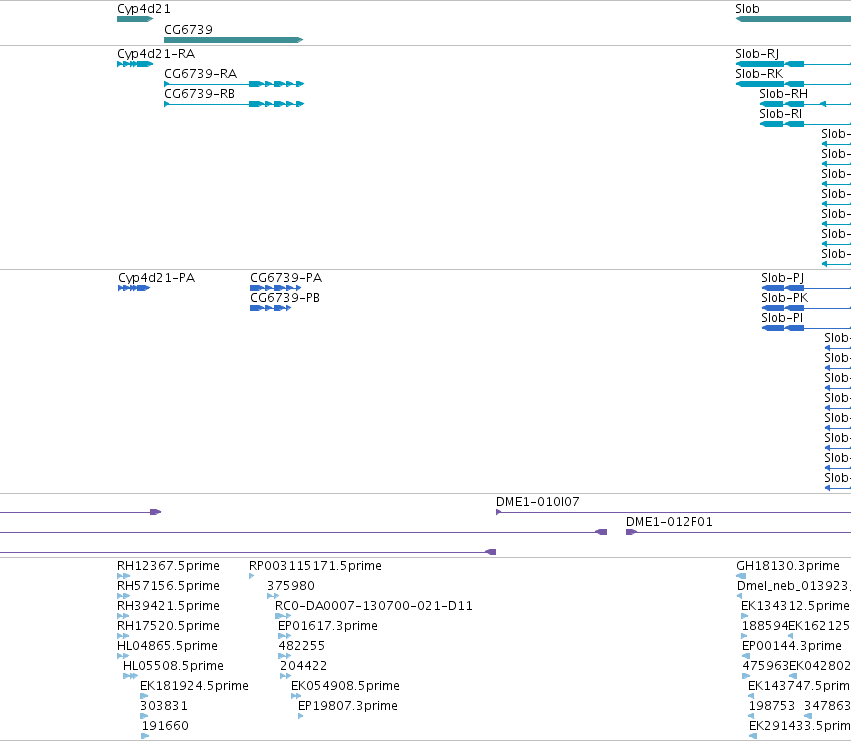Select feature 204422
Viewport: 851px width, 741px height.
[286, 676]
